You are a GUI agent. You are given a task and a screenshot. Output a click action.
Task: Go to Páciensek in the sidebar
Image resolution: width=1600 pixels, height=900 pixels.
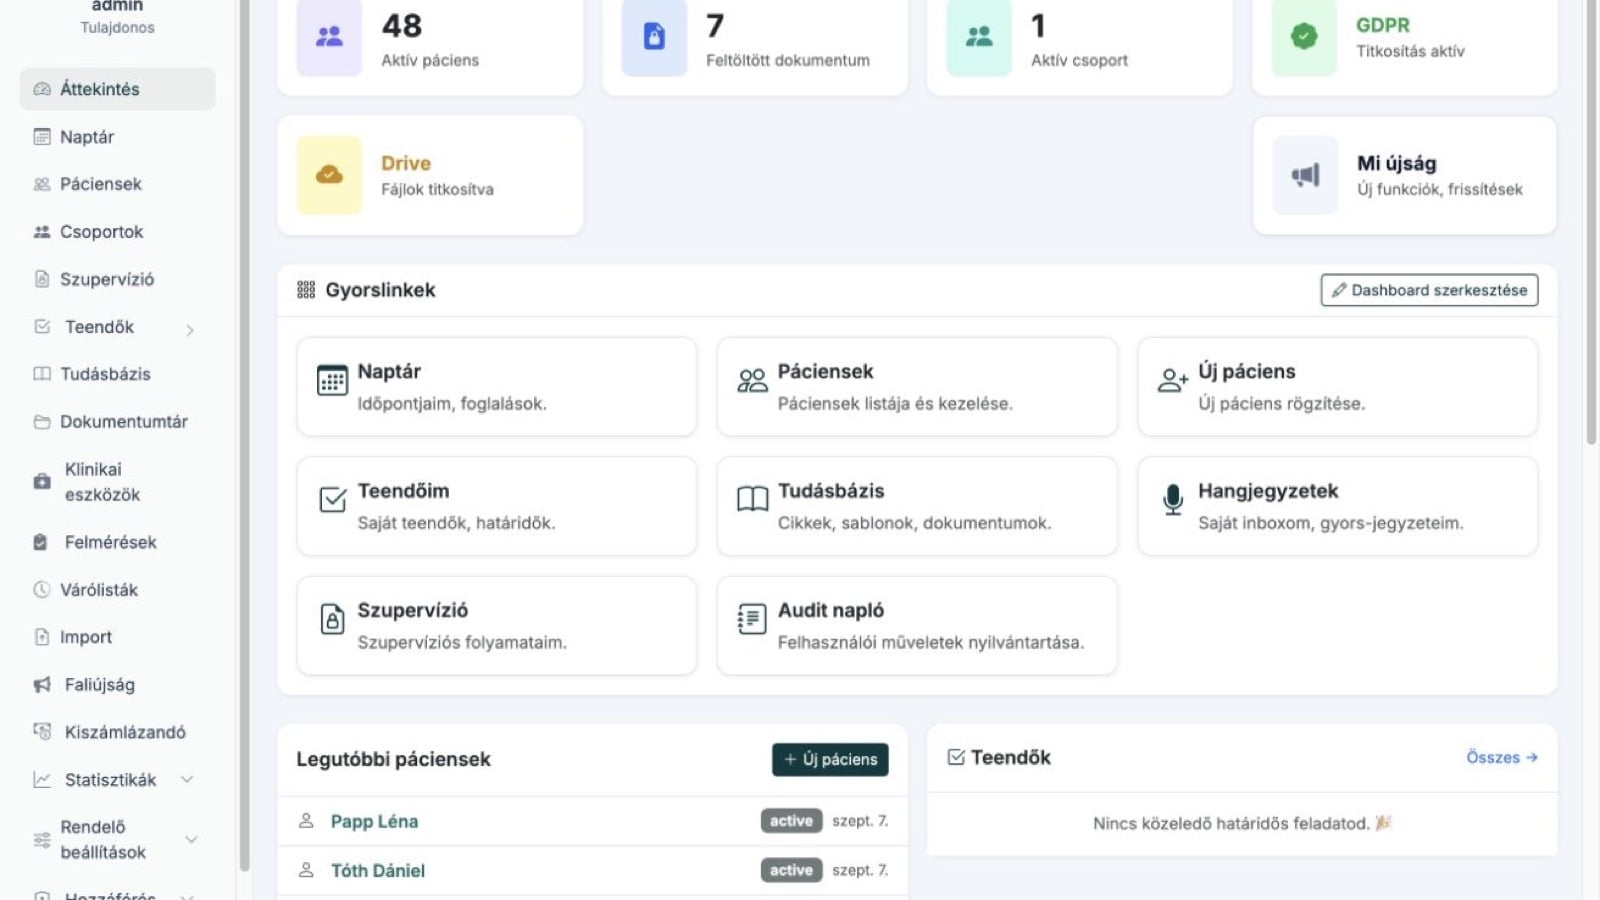click(x=118, y=184)
